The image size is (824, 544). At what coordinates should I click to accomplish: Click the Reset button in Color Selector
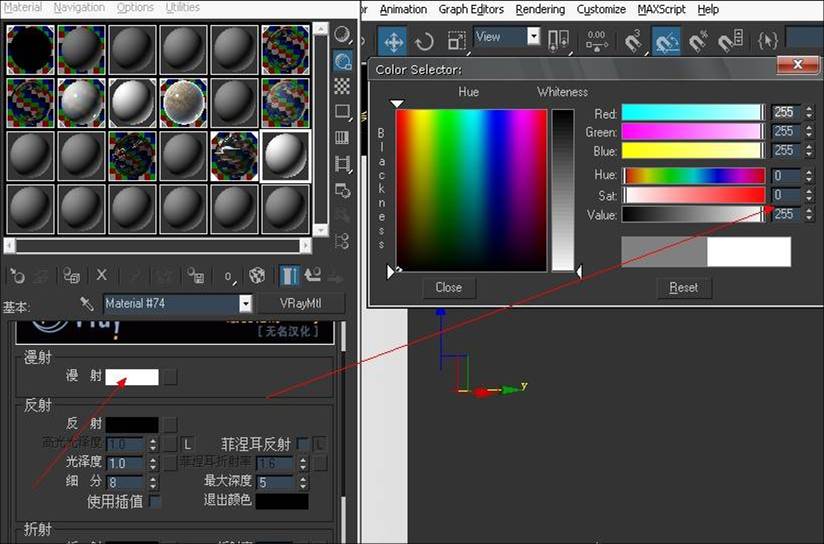684,288
